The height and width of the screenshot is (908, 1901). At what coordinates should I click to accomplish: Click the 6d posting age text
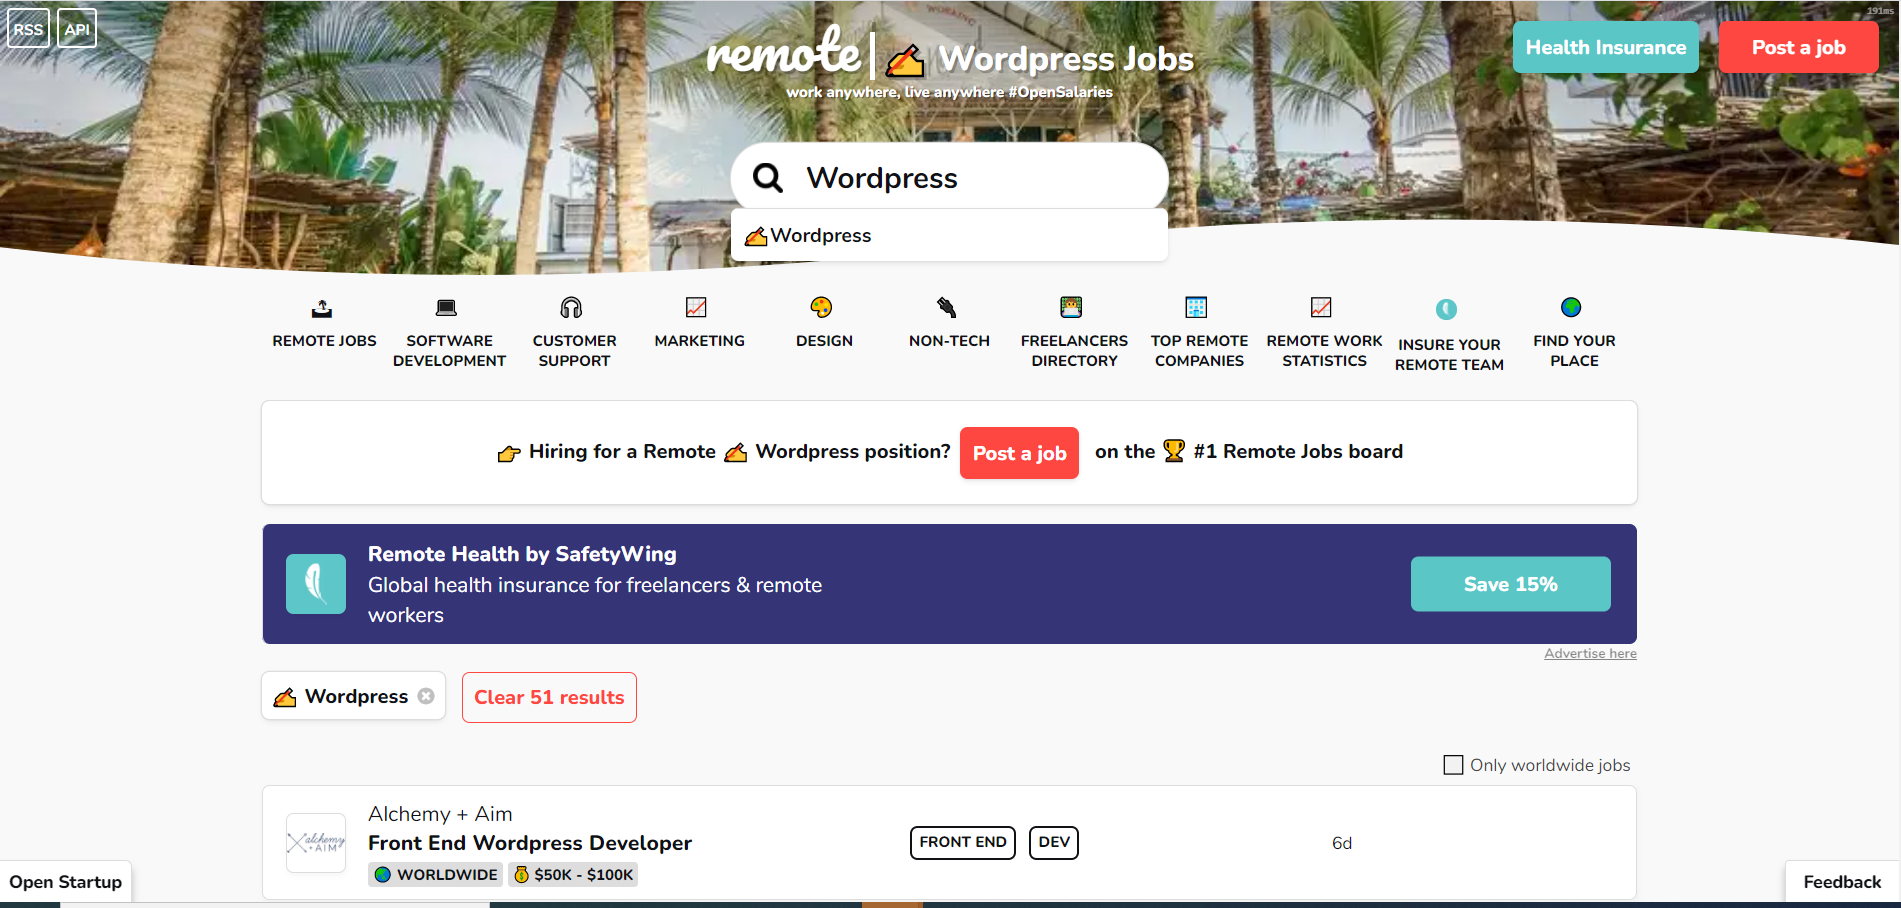click(1342, 843)
